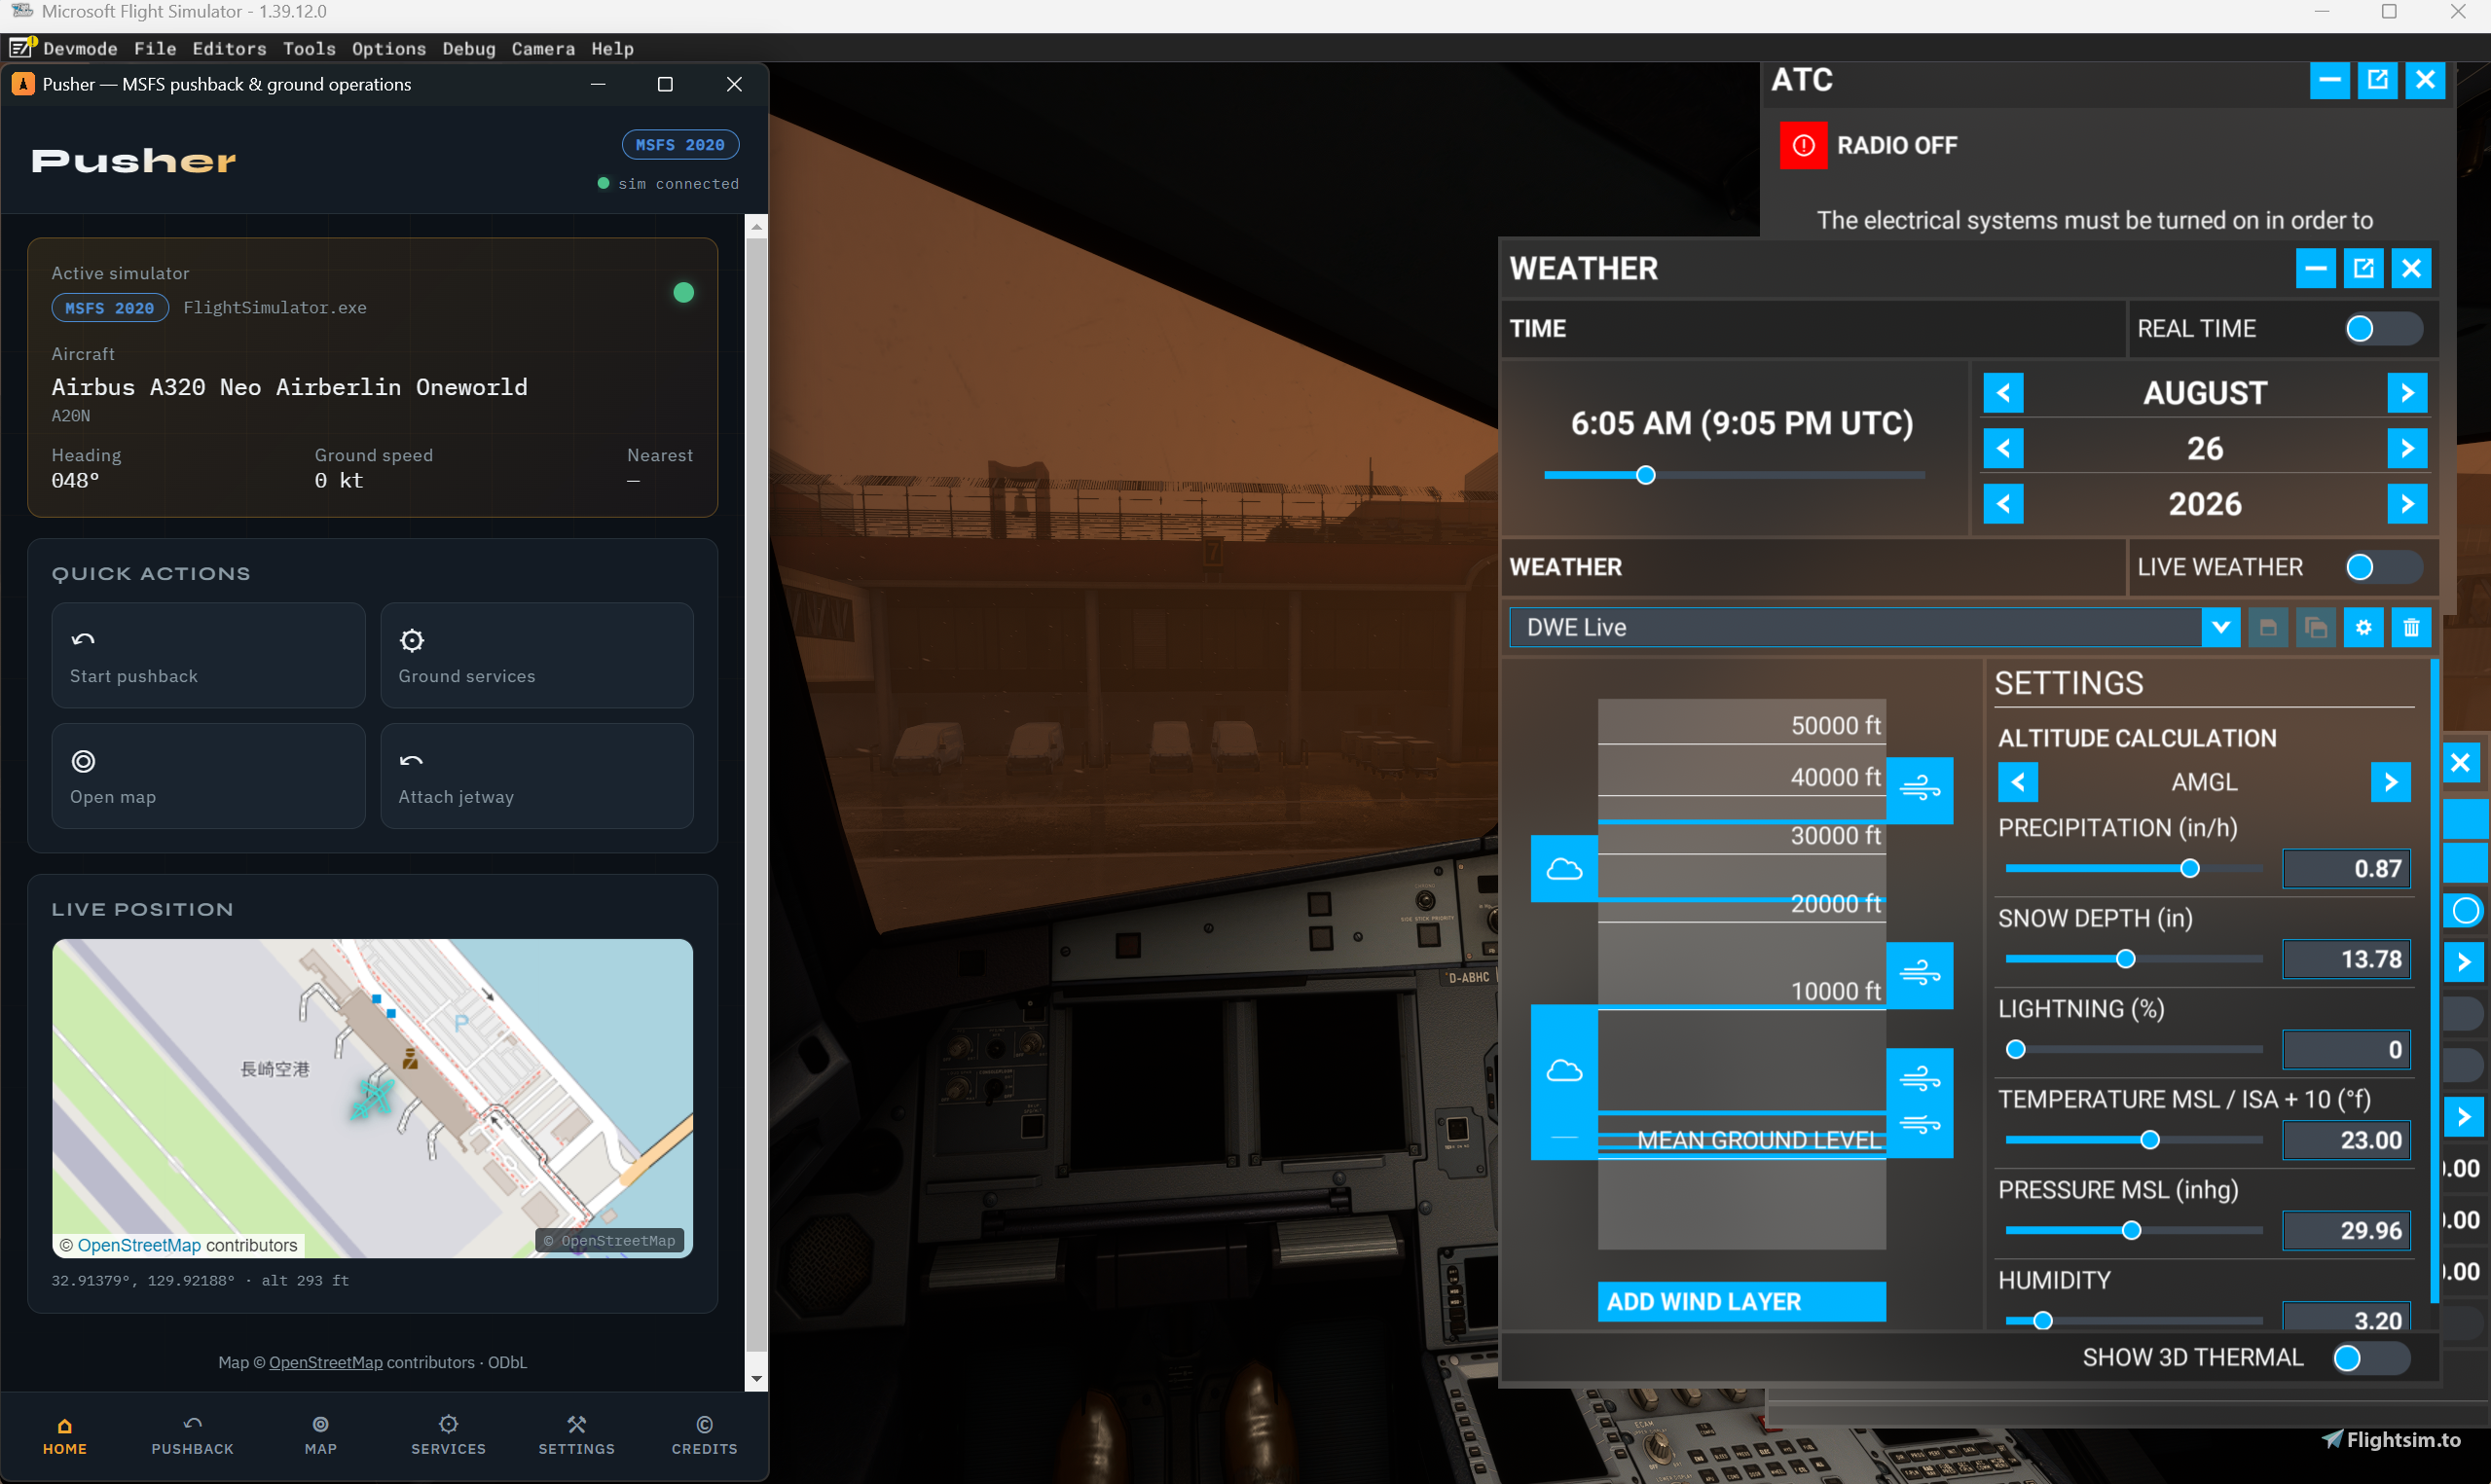Click the Add Wind Layer button
This screenshot has height=1484, width=2491.
click(x=1741, y=1302)
